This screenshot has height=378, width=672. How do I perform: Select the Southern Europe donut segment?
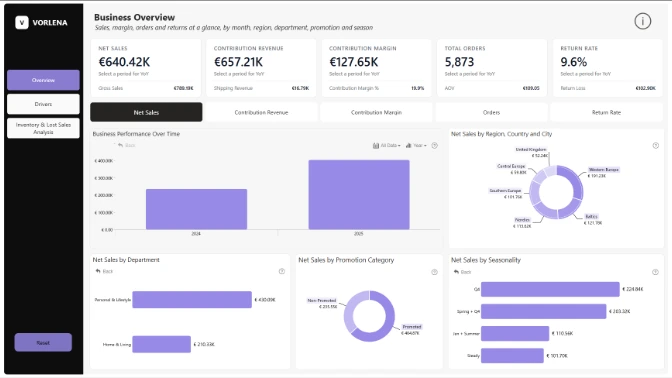[x=534, y=192]
